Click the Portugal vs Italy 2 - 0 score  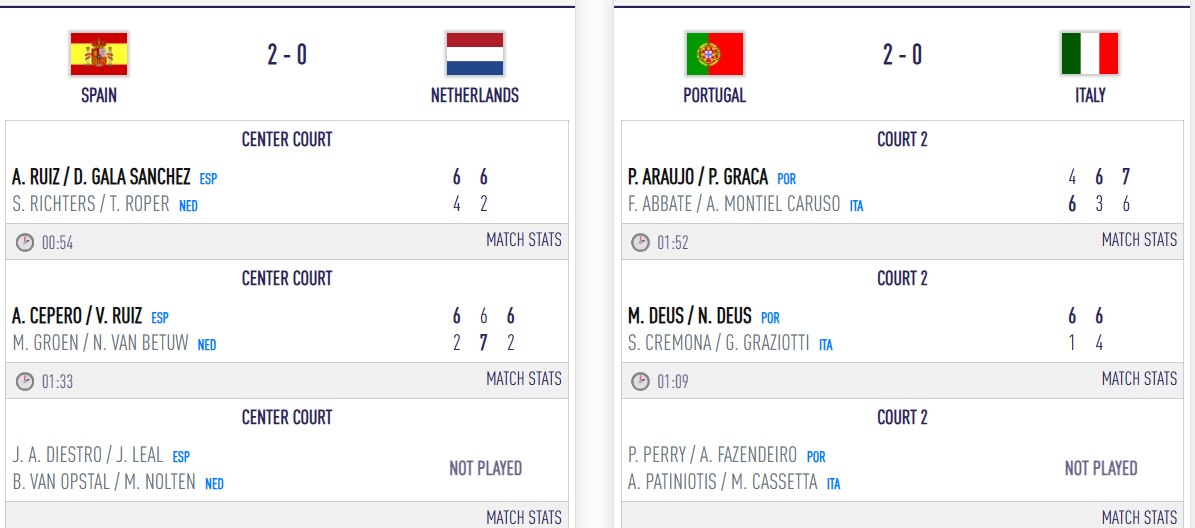[x=902, y=54]
